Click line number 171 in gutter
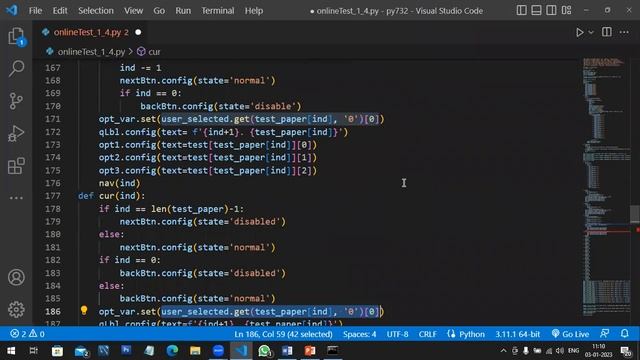This screenshot has height=360, width=640. (53, 119)
